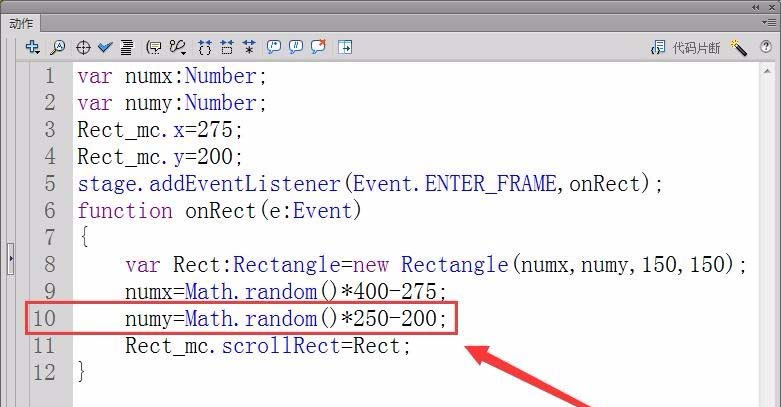The image size is (781, 407).
Task: Click the opening brace on line 7
Action: (84, 236)
